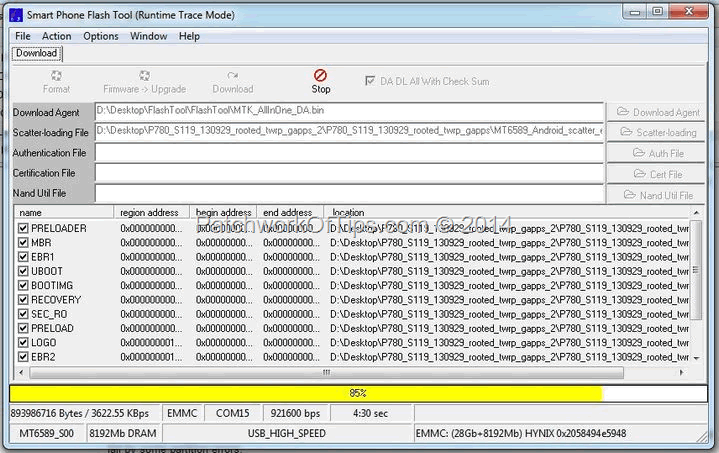Uncheck the EBR2 partition checkbox
This screenshot has width=719, height=453.
pos(23,357)
